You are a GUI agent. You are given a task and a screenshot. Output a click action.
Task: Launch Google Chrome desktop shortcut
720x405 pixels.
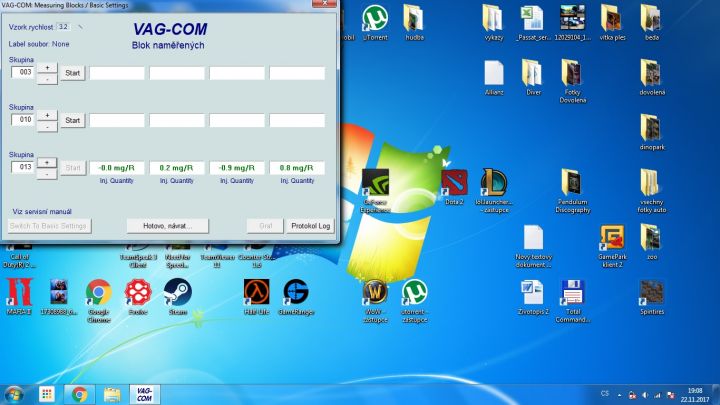pyautogui.click(x=98, y=301)
